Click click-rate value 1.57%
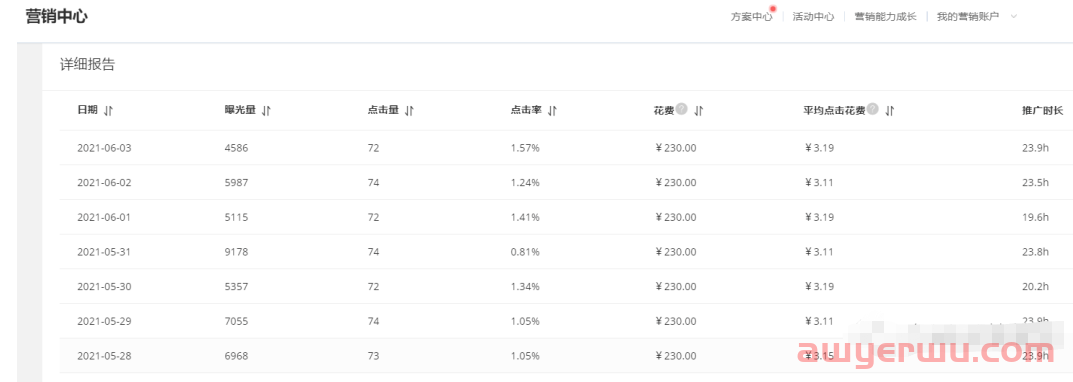 [526, 148]
